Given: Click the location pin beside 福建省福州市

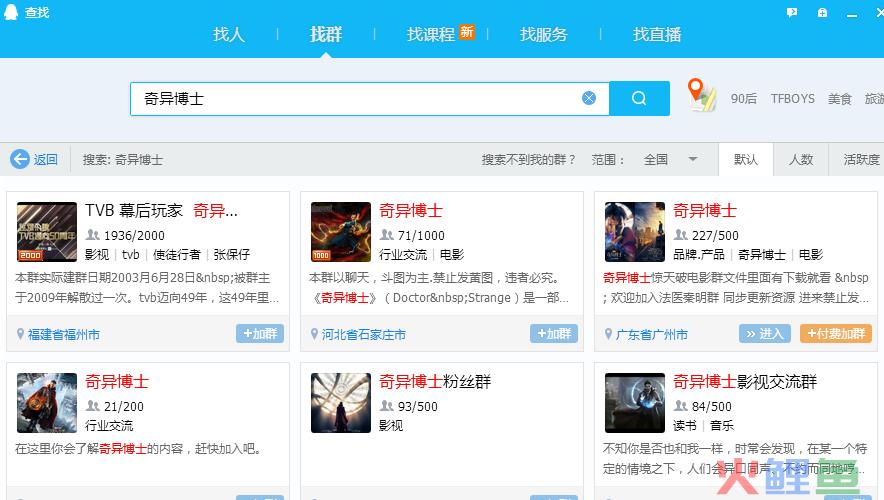Looking at the screenshot, I should (20, 334).
